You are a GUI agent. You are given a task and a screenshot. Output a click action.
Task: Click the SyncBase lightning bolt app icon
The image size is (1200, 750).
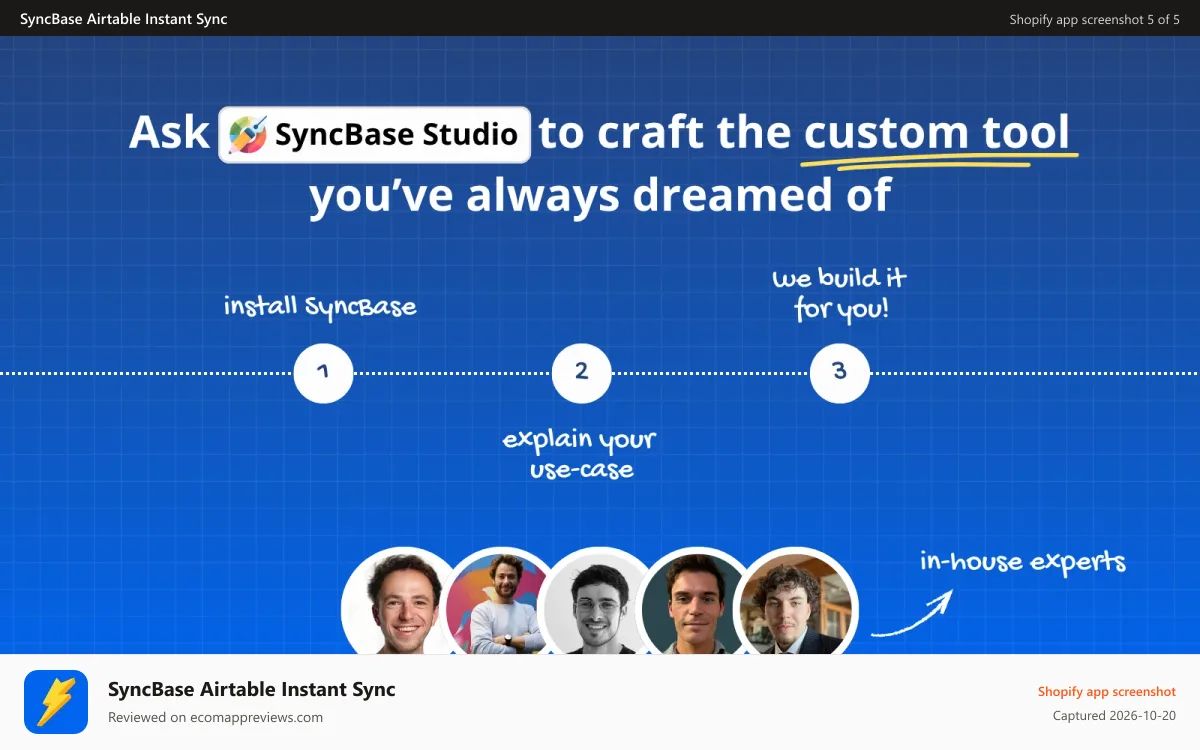click(56, 702)
